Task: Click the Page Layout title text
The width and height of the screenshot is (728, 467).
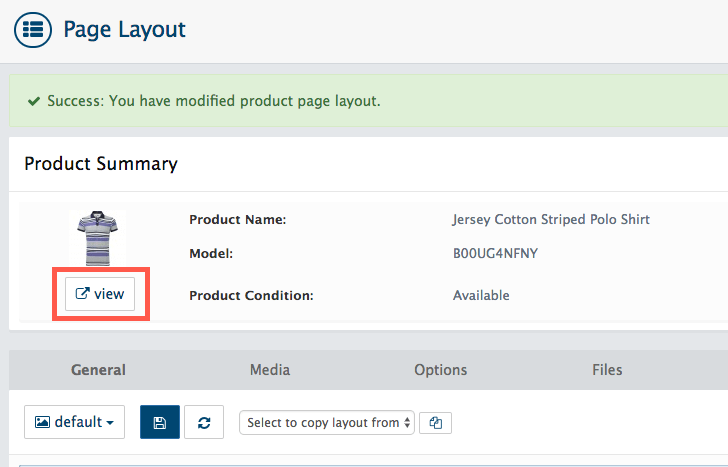Action: [124, 29]
